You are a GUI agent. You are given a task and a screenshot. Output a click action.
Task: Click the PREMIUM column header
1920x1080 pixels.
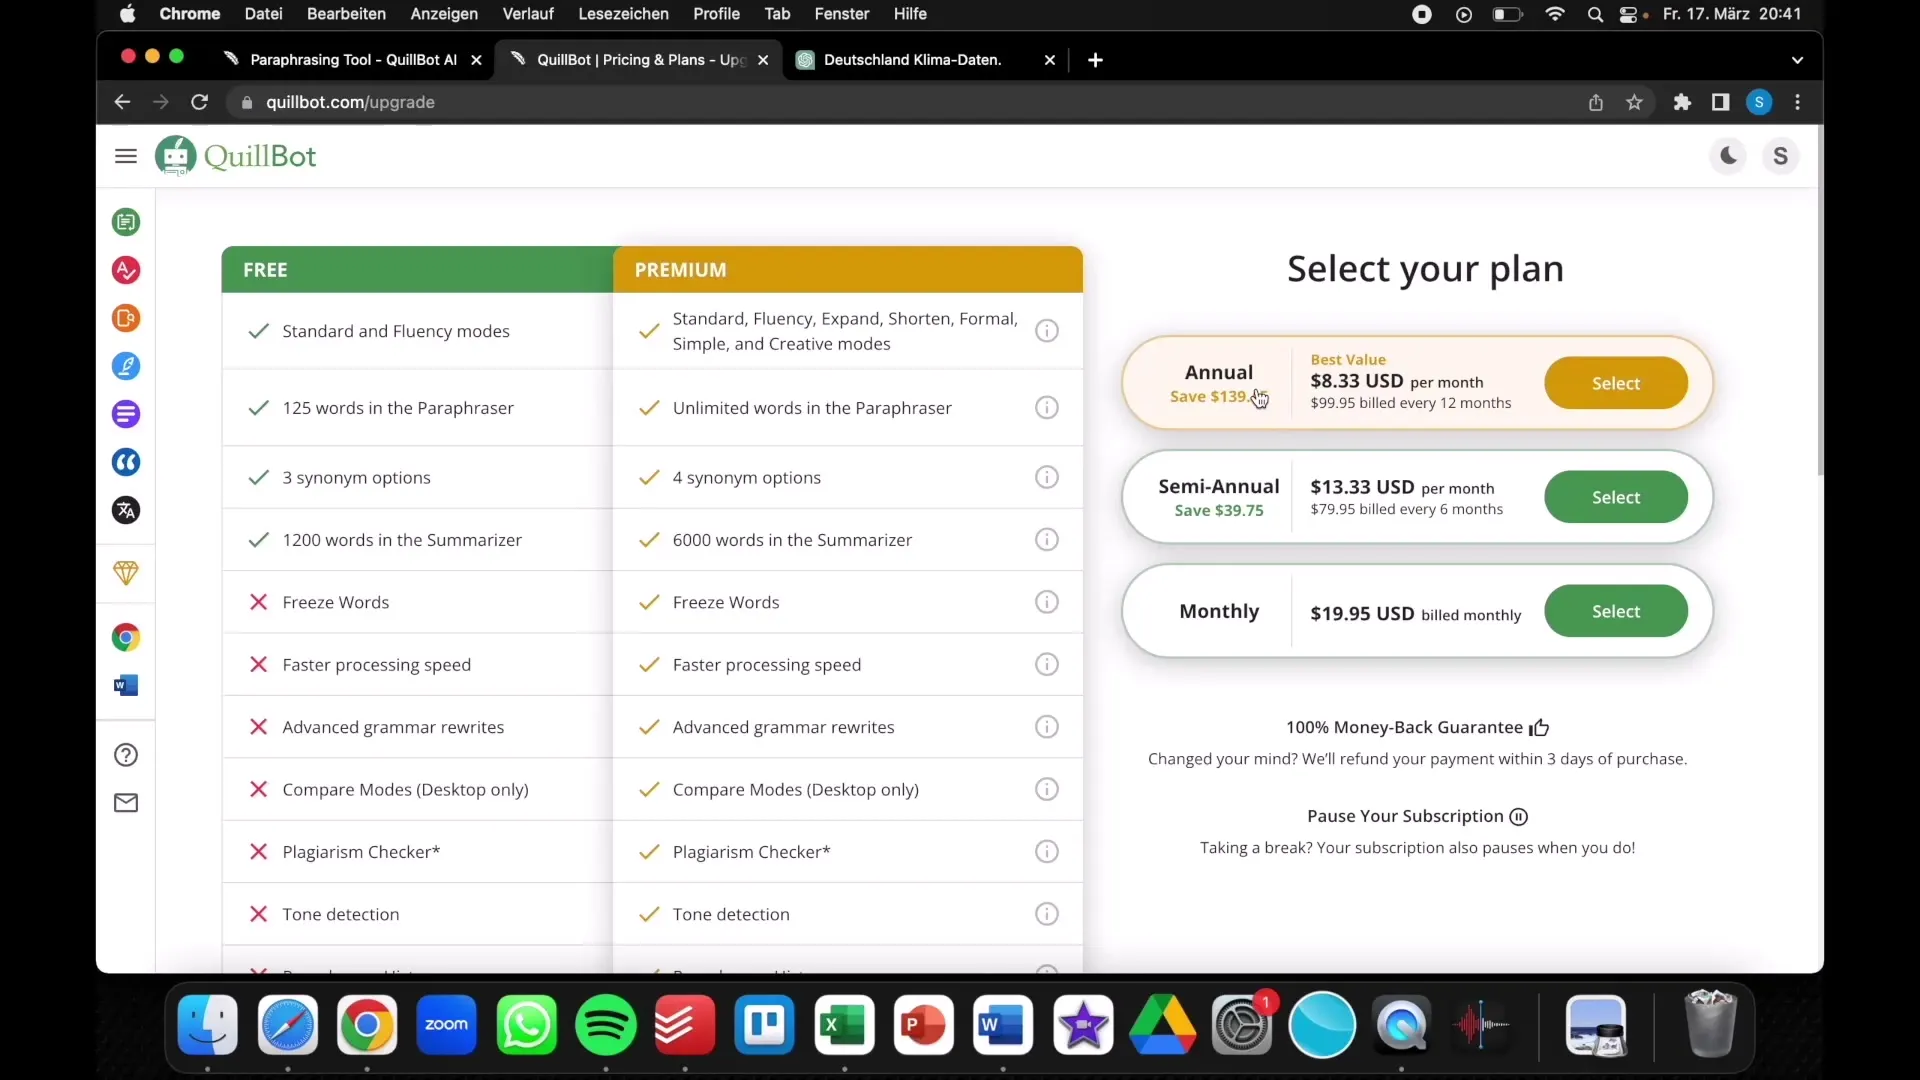848,270
